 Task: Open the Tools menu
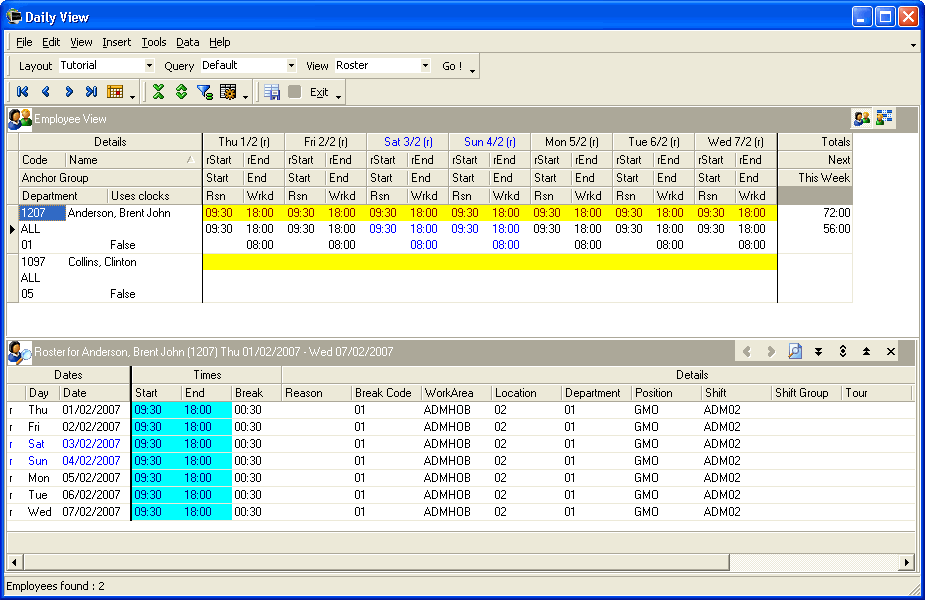[x=154, y=42]
